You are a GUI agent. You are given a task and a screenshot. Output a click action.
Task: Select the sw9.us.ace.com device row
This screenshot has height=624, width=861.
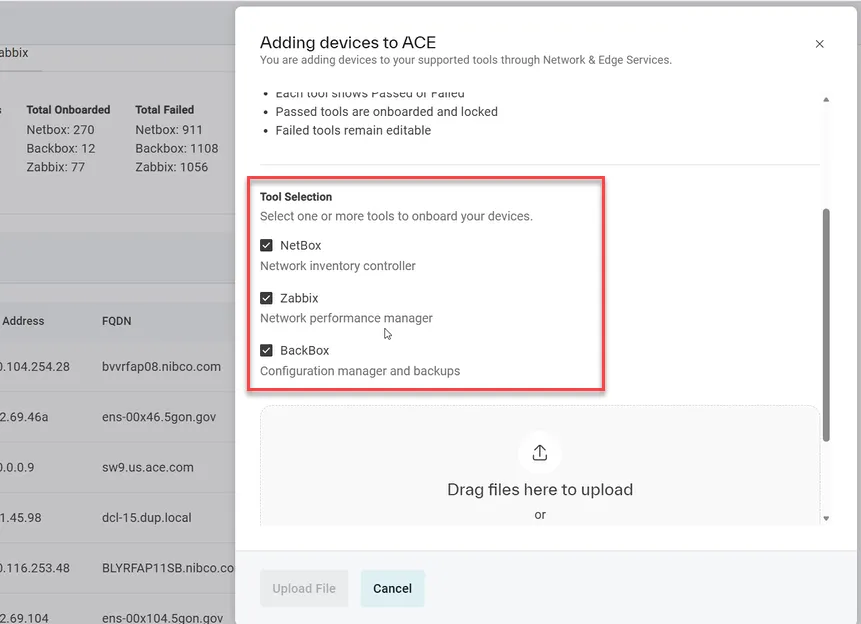[x=118, y=467]
